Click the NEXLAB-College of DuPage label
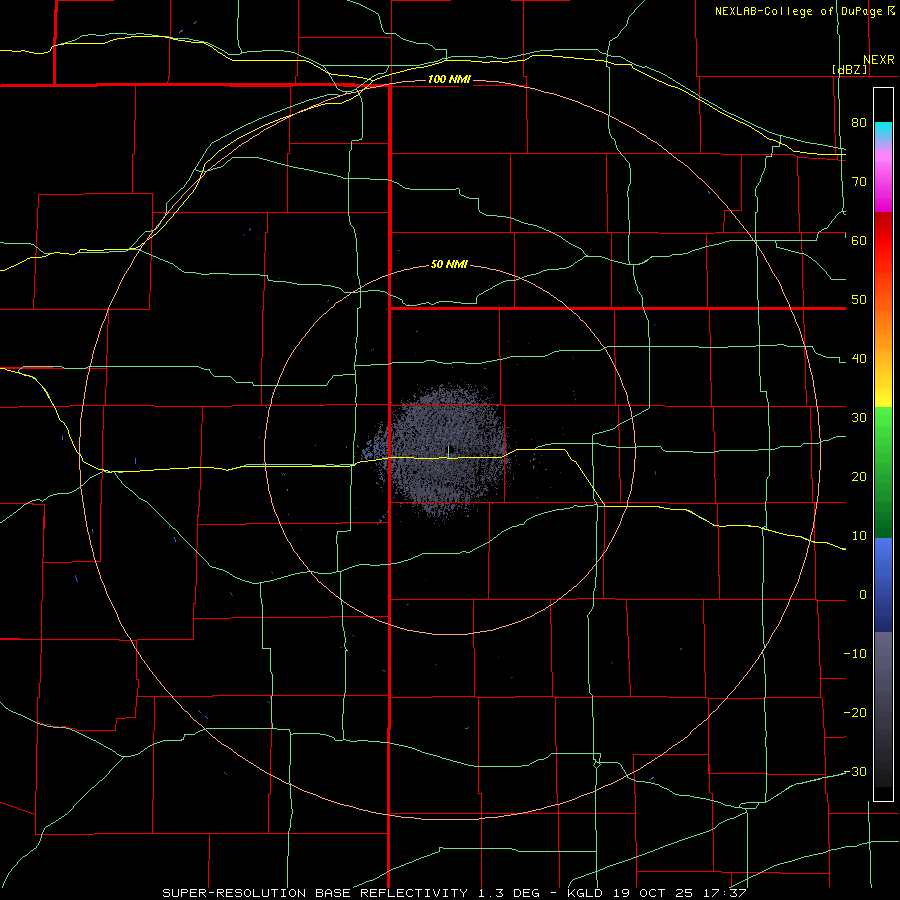The width and height of the screenshot is (900, 900). [x=800, y=11]
